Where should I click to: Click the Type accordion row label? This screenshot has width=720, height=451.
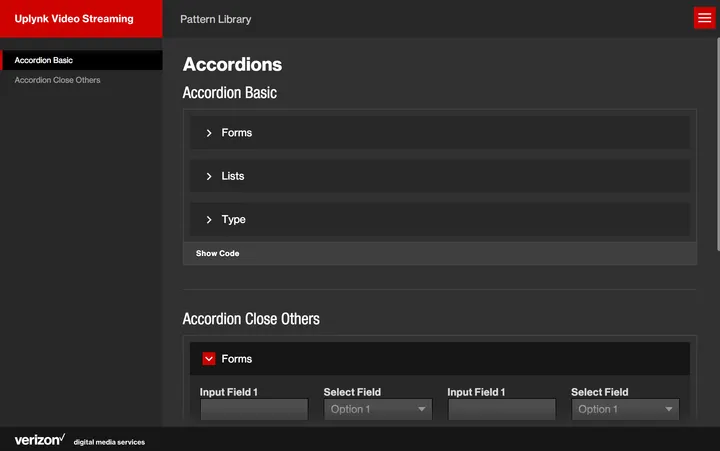click(x=233, y=220)
